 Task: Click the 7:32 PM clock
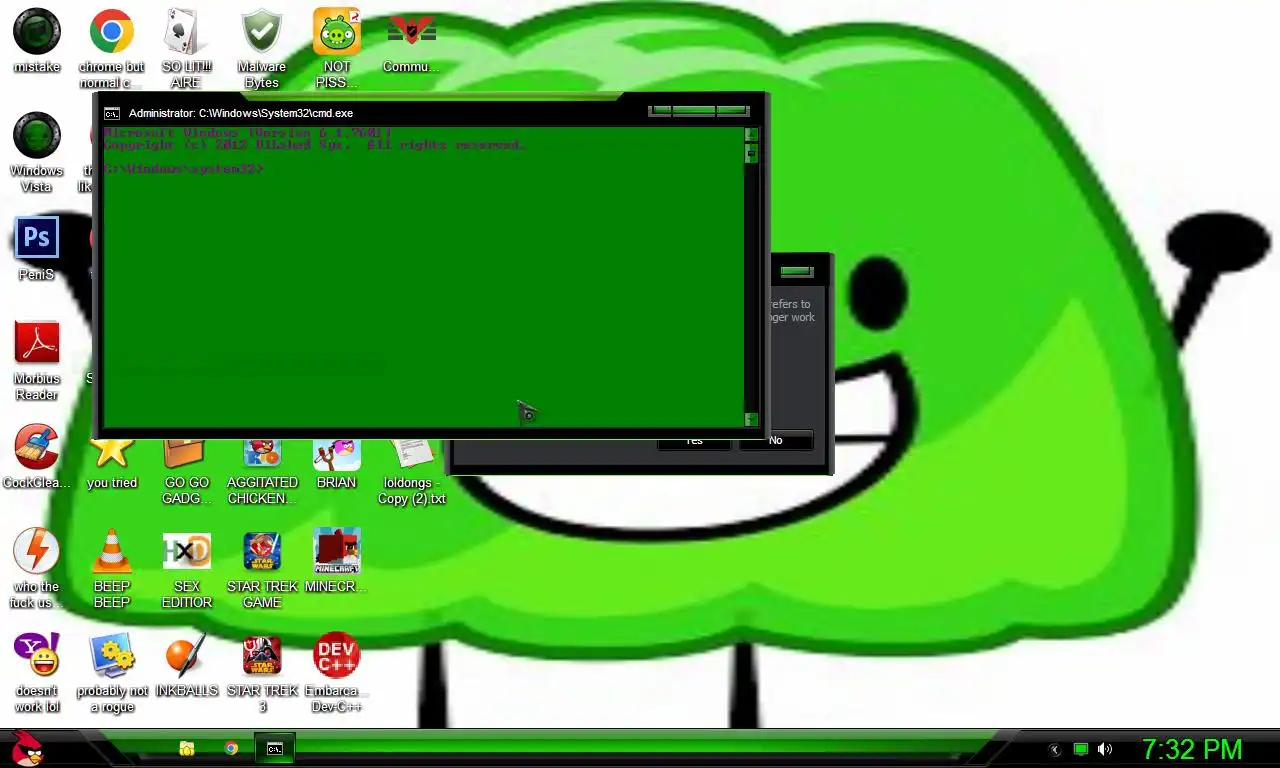tap(1192, 749)
